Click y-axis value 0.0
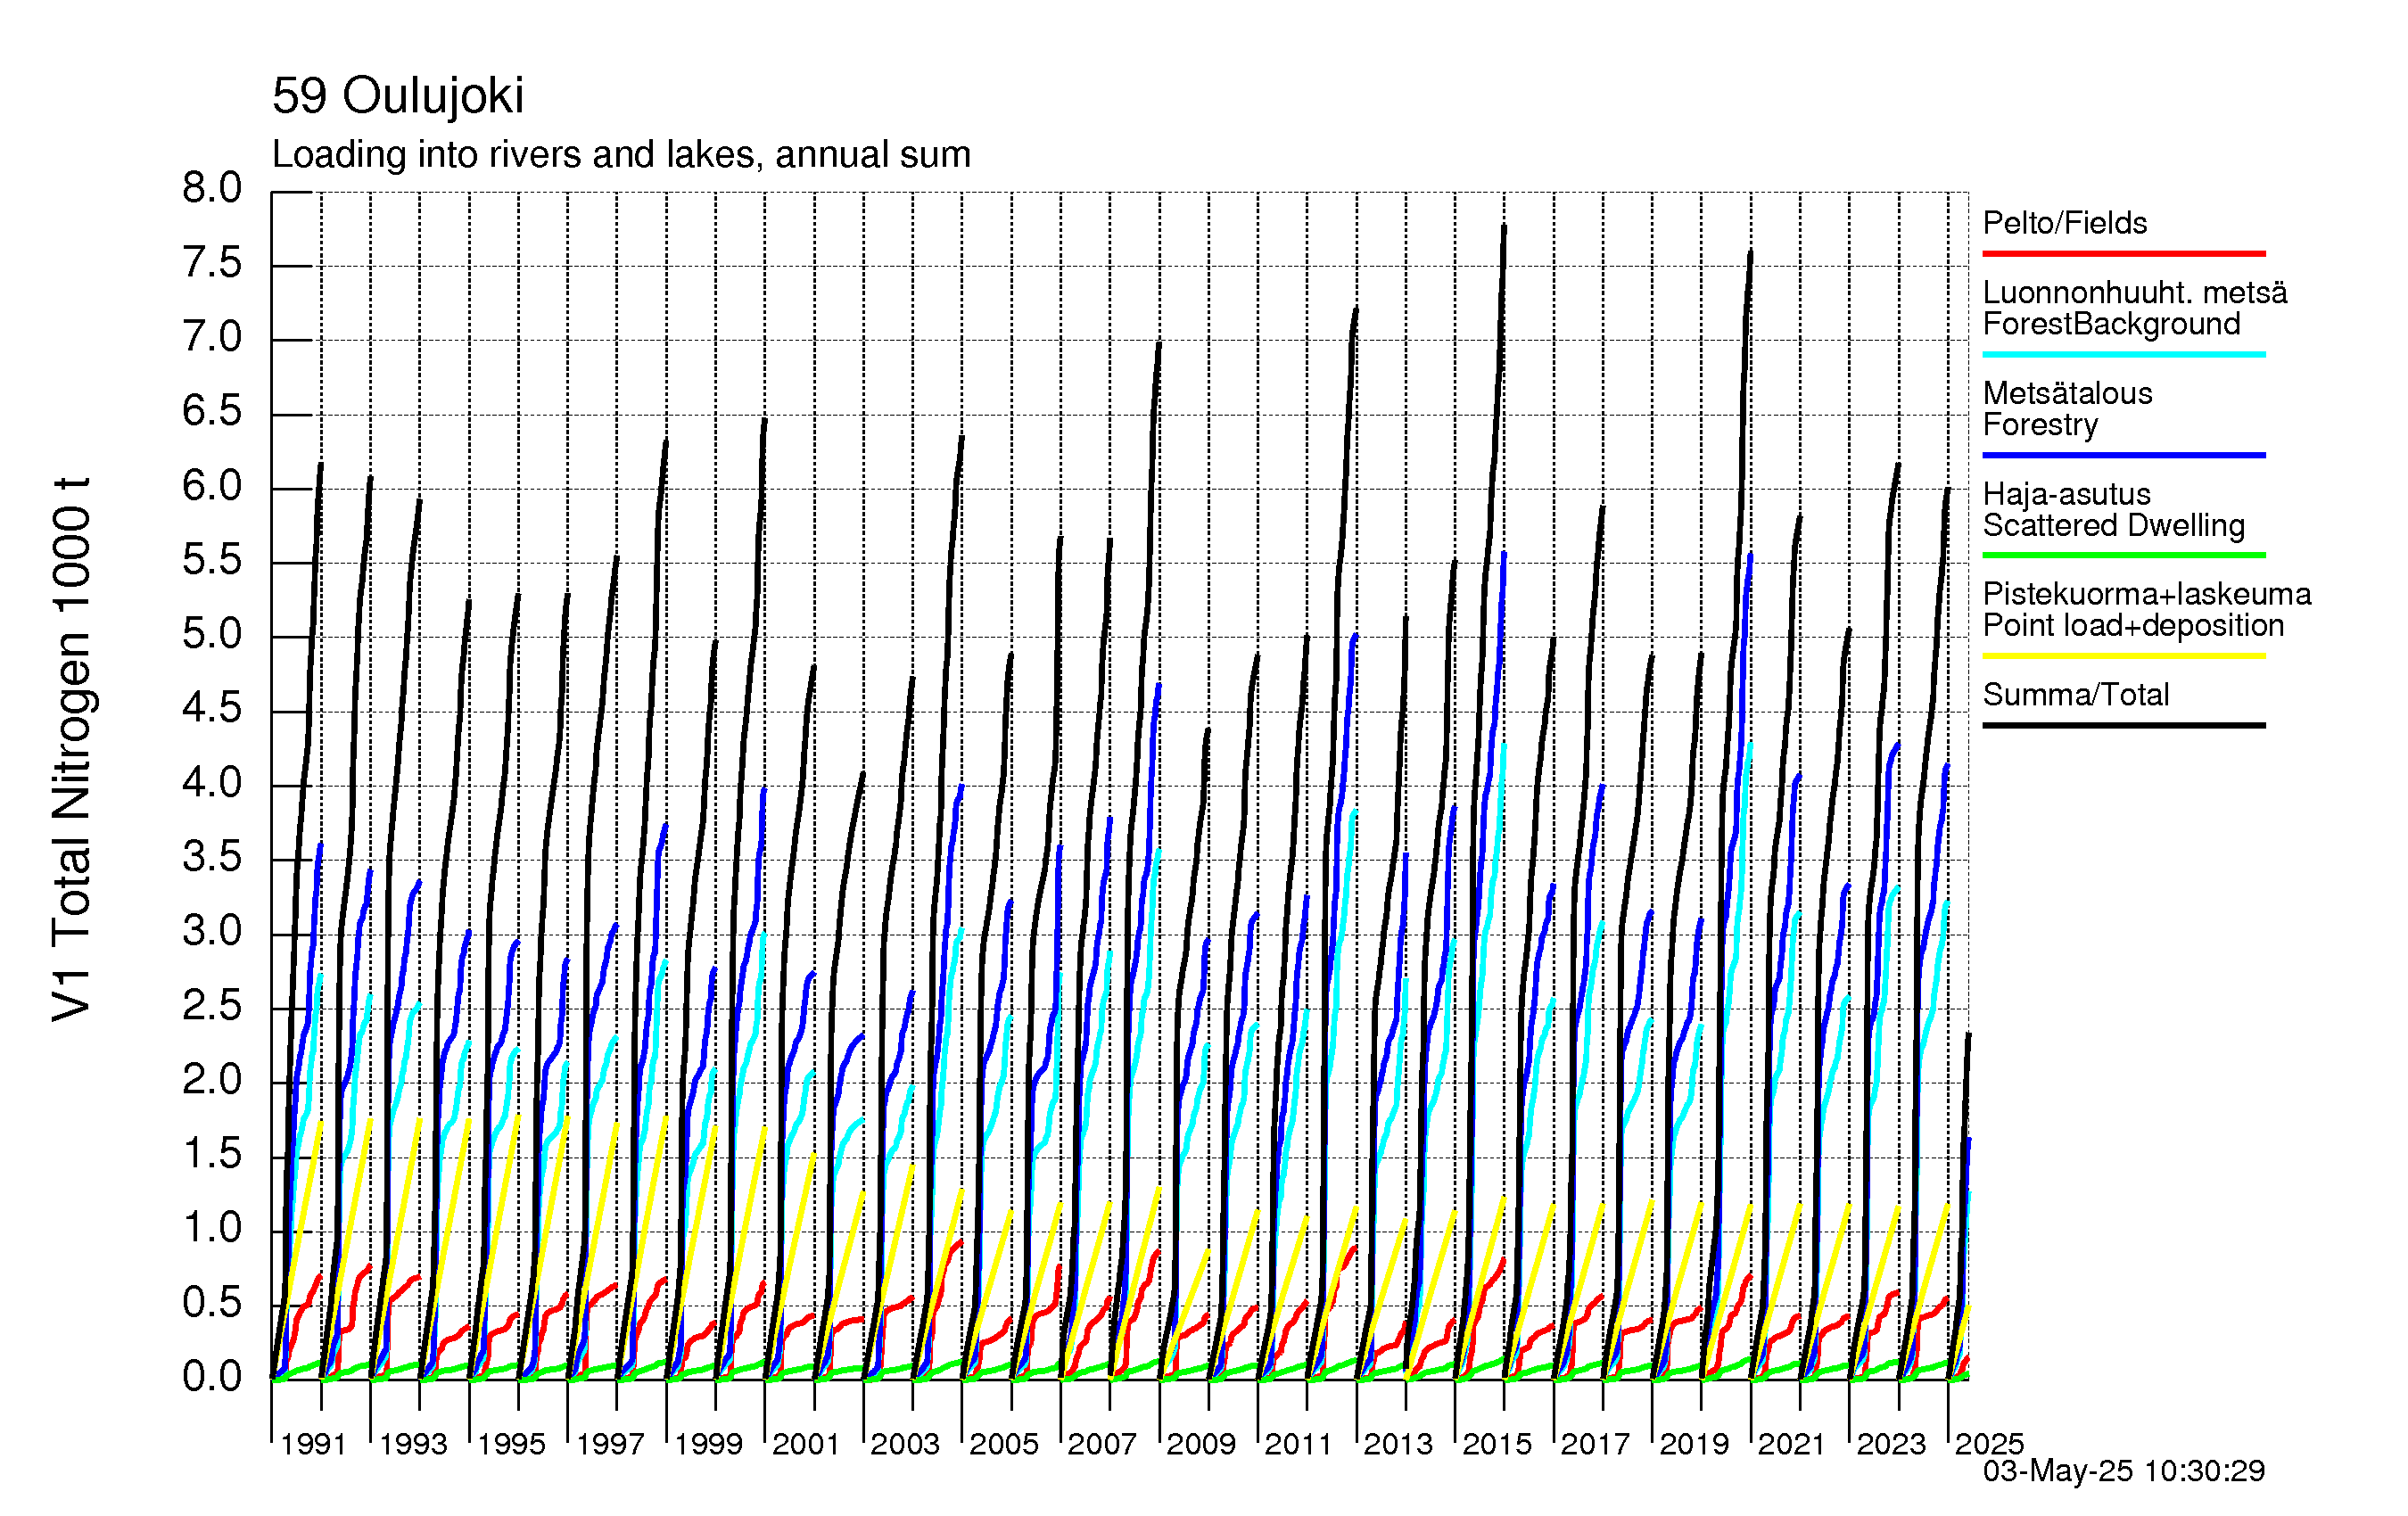The height and width of the screenshot is (1516, 2408). coord(212,1378)
